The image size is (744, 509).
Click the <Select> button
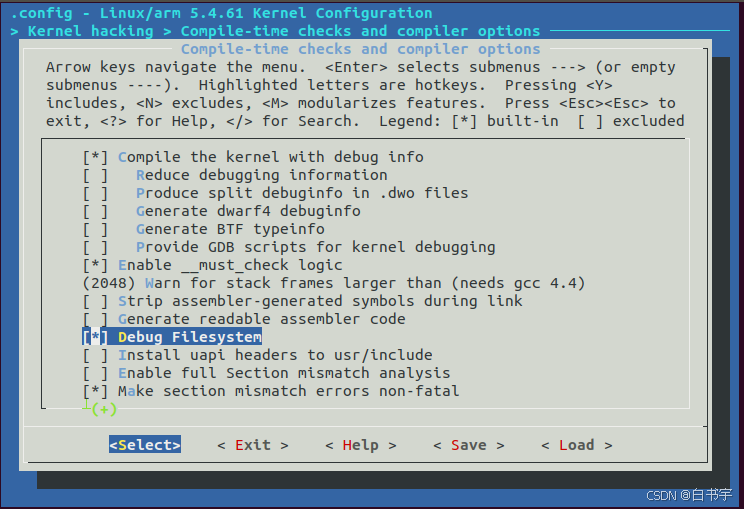pyautogui.click(x=145, y=445)
